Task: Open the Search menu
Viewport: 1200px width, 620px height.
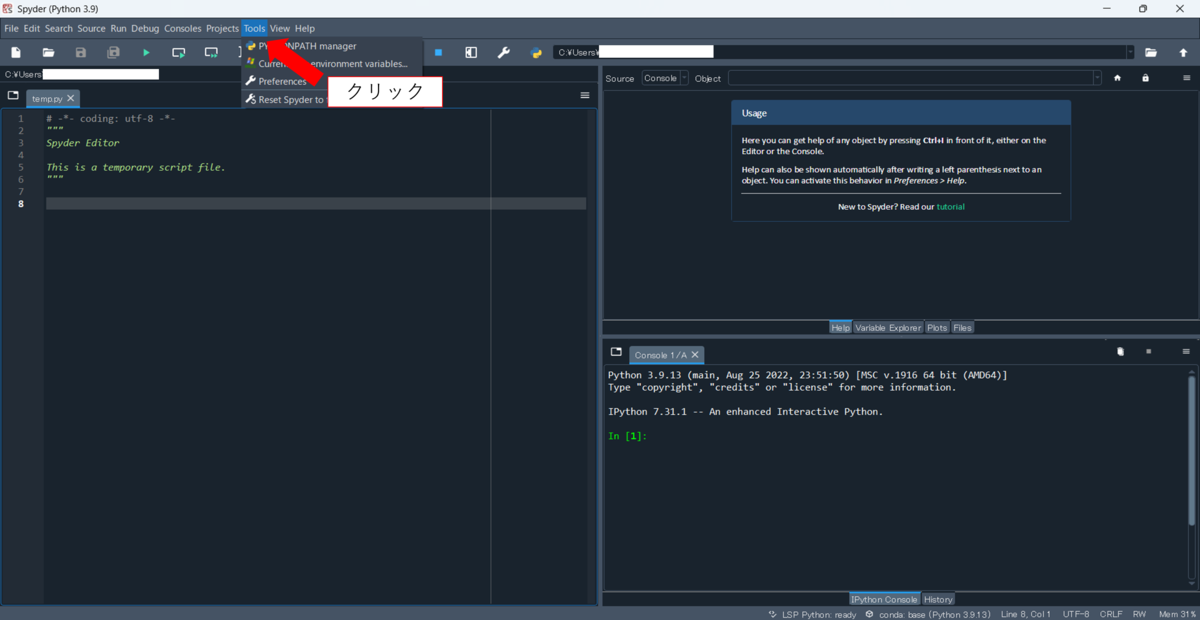Action: pos(58,29)
